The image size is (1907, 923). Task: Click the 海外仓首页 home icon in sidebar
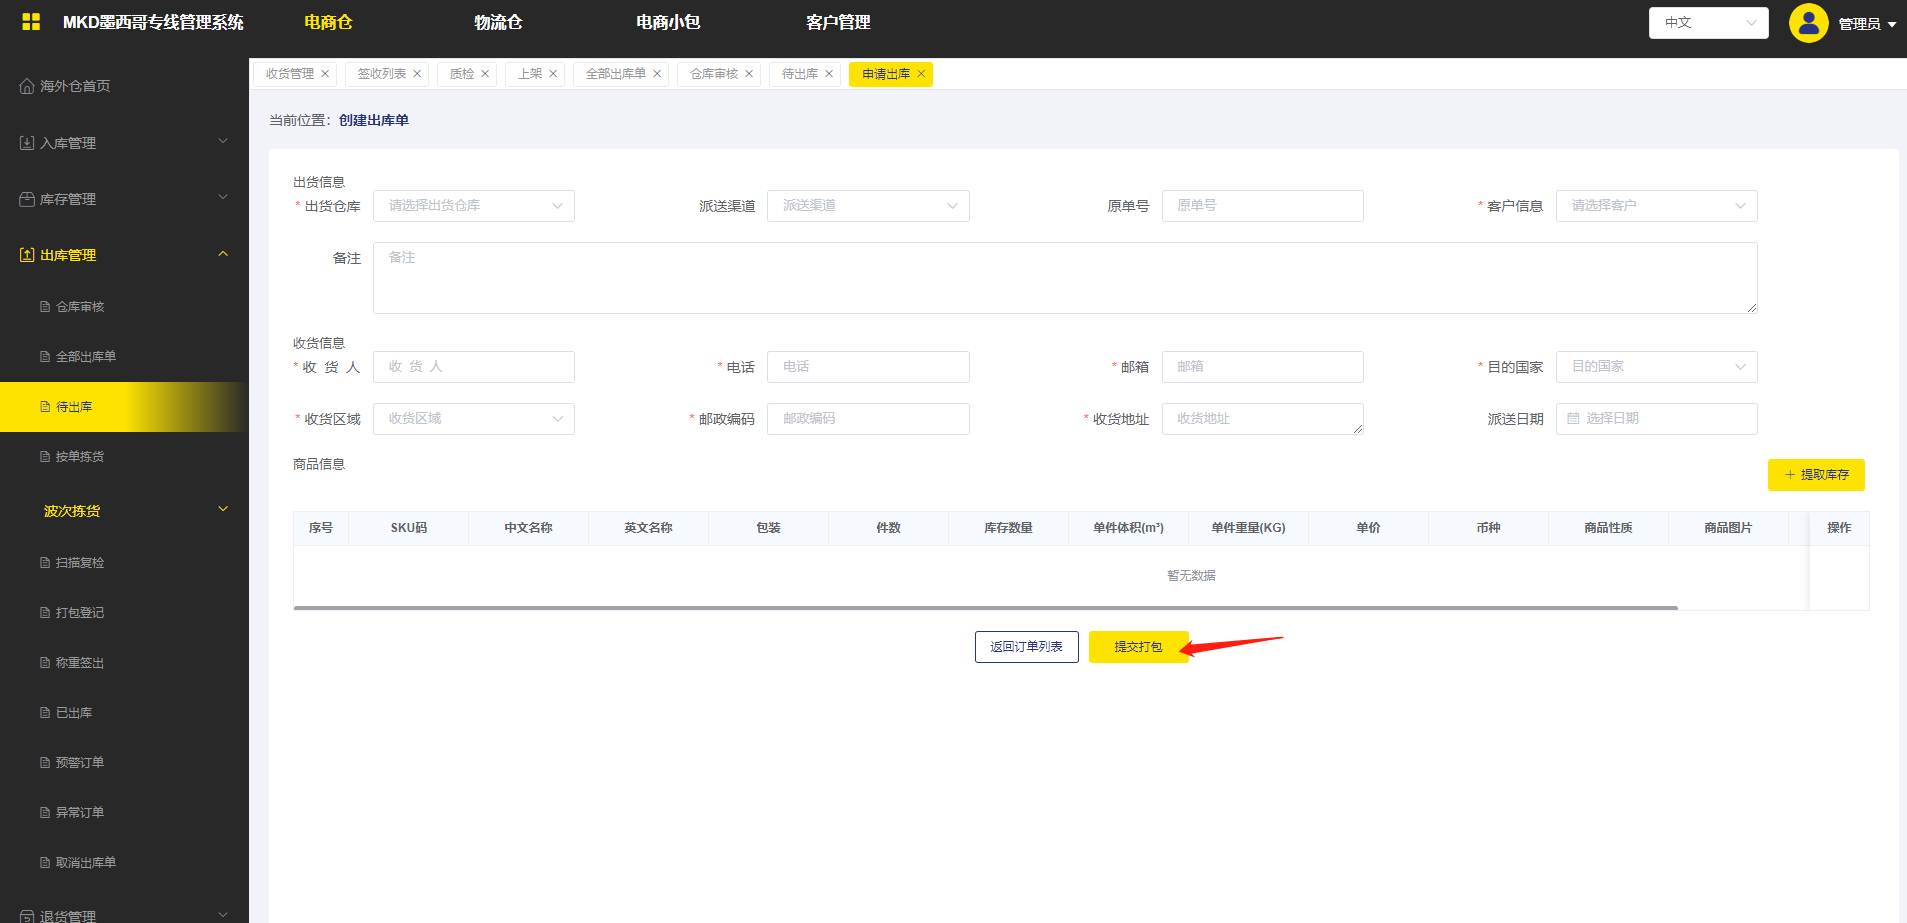(x=27, y=86)
